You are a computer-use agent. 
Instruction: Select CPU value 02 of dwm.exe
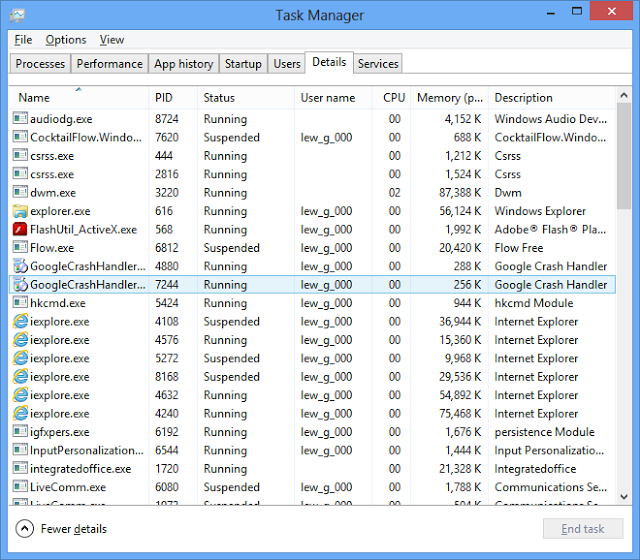(x=394, y=192)
